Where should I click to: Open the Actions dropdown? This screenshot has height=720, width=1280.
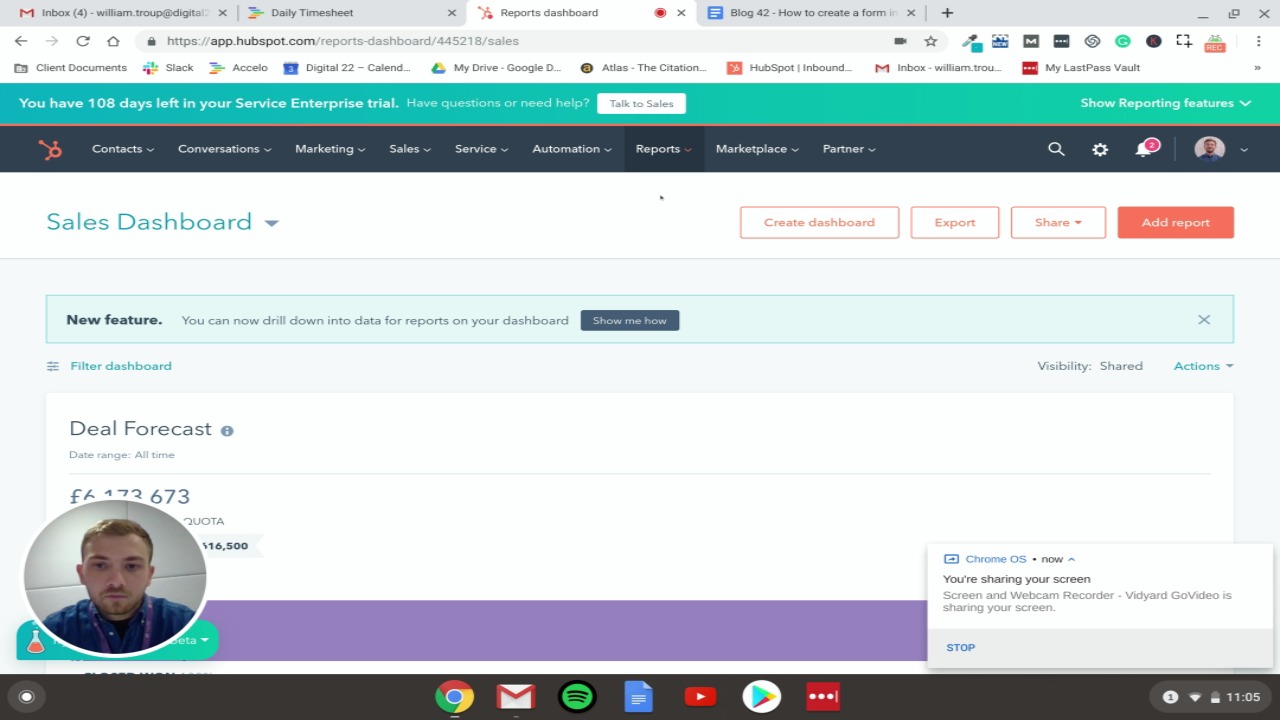tap(1202, 366)
